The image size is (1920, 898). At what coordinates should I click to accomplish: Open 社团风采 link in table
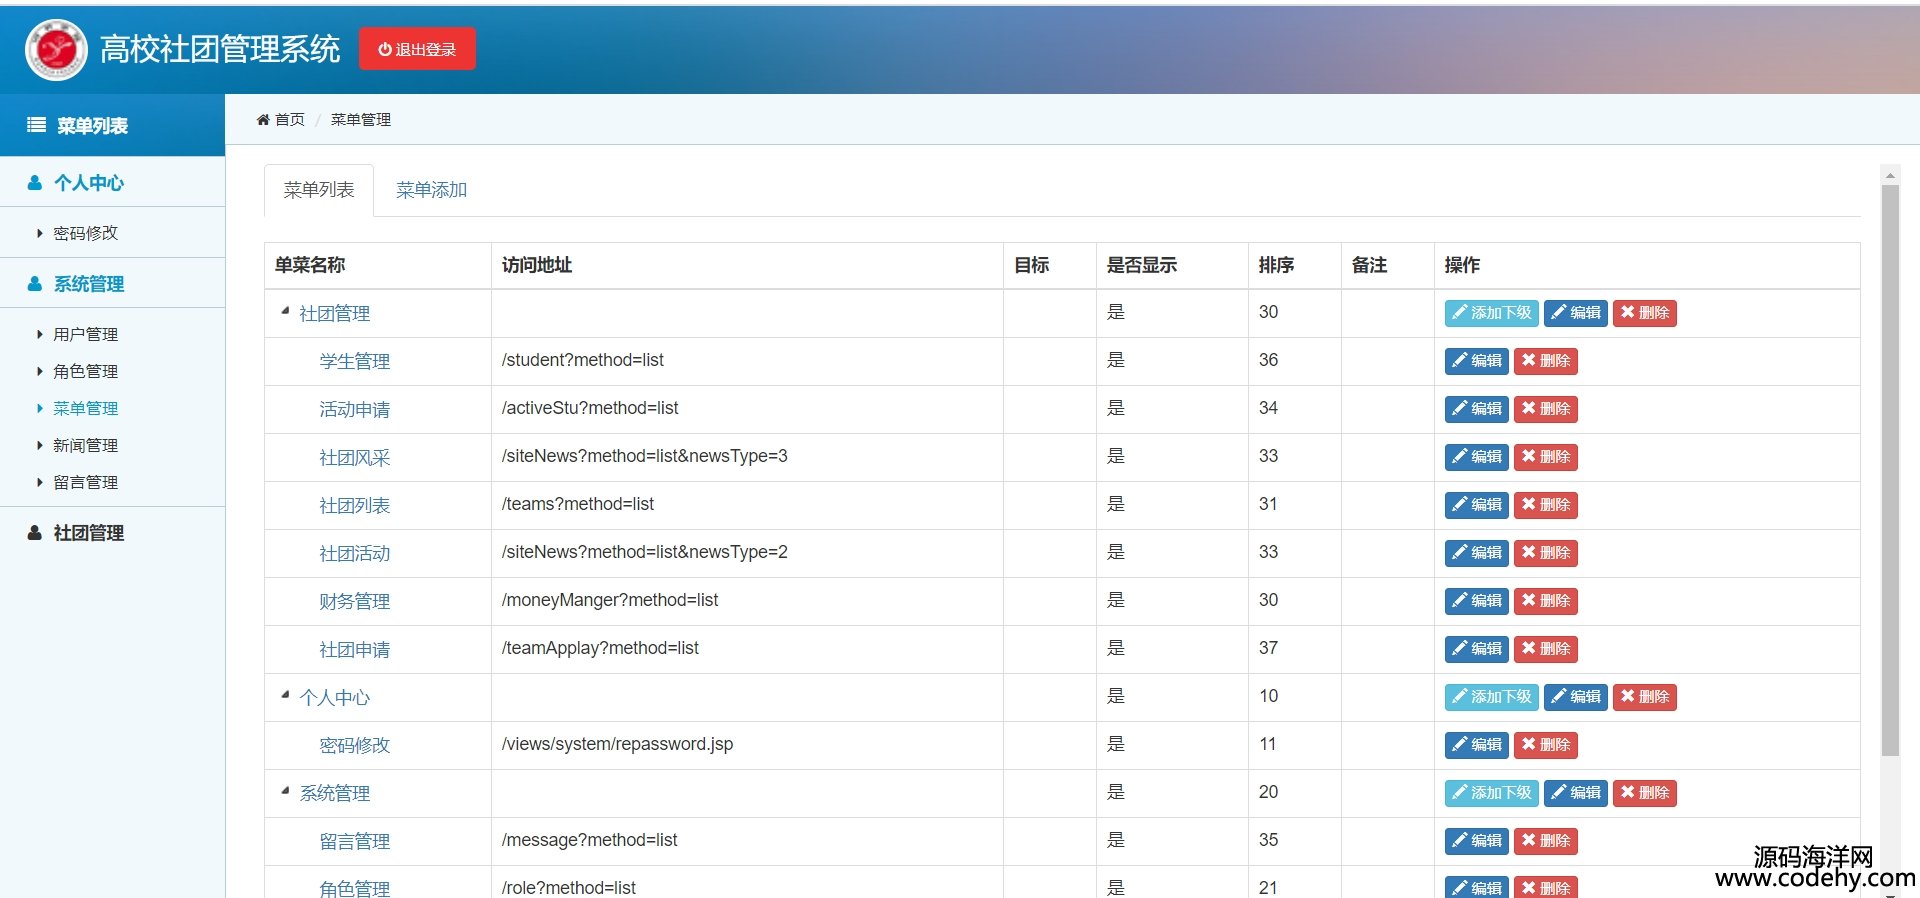pos(355,457)
